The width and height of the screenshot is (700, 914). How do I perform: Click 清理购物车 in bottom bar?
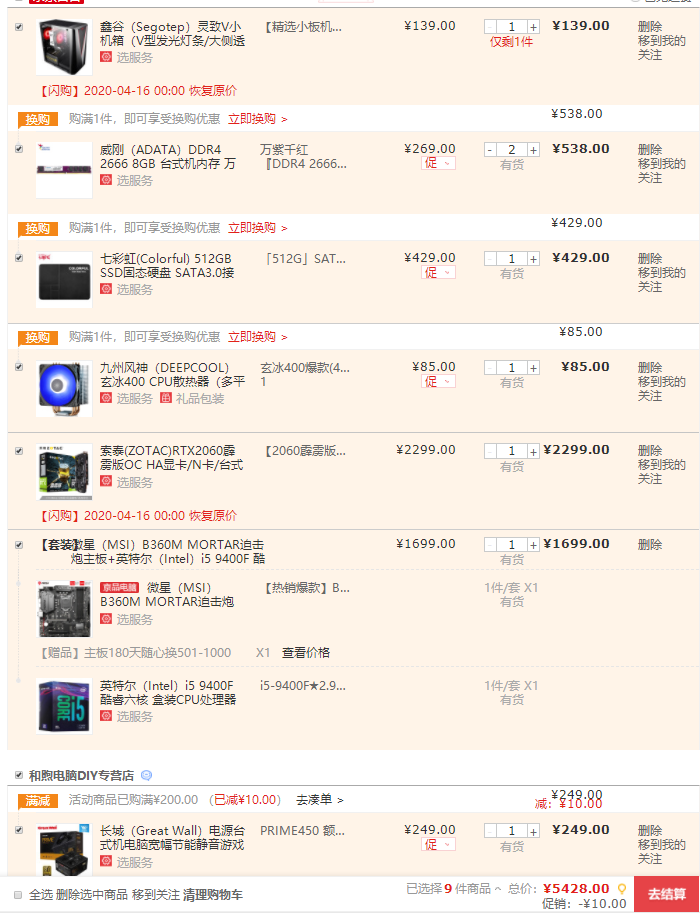click(213, 894)
